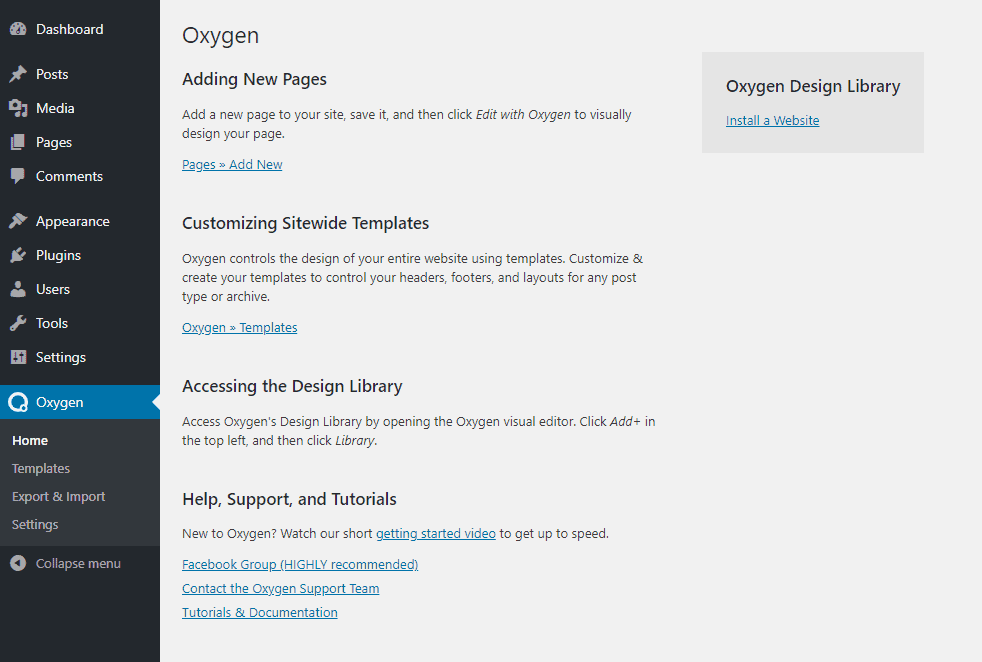Open Templates under the Oxygen menu

(x=41, y=467)
